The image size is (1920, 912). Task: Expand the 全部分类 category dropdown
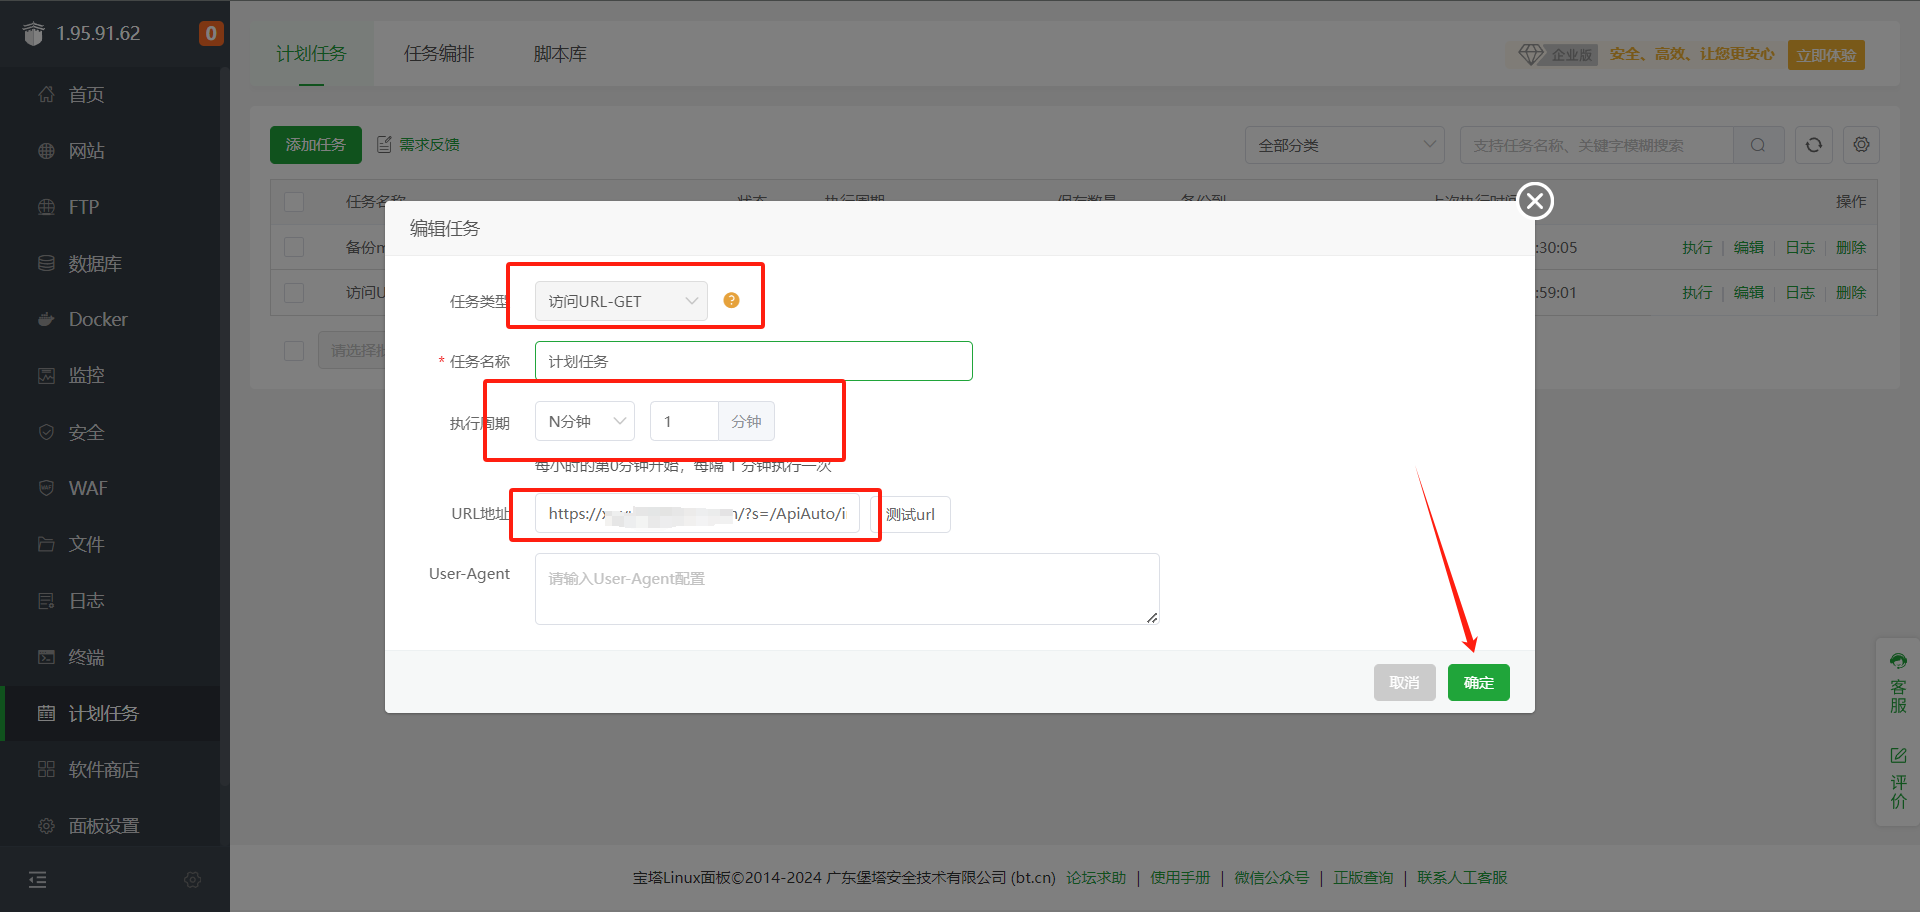click(x=1344, y=145)
